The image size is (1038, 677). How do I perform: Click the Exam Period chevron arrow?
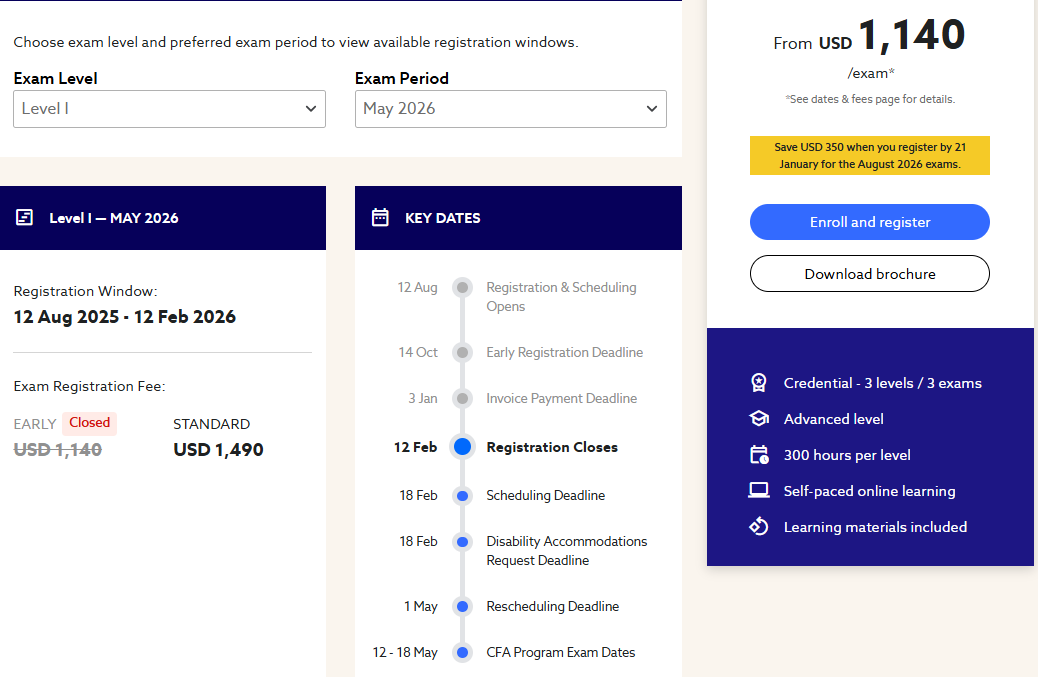click(652, 109)
